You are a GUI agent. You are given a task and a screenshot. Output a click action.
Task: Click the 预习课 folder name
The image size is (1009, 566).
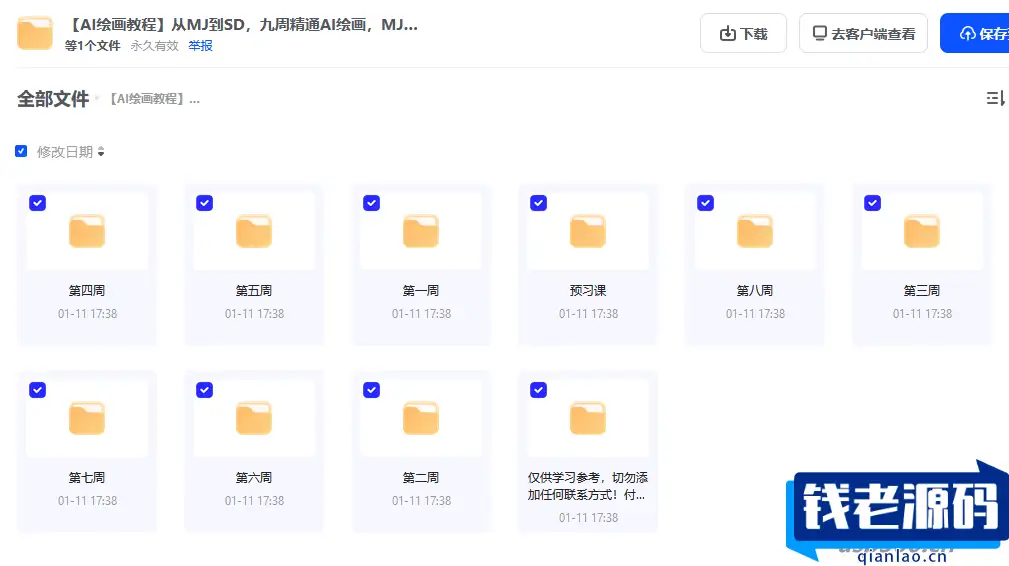click(588, 291)
